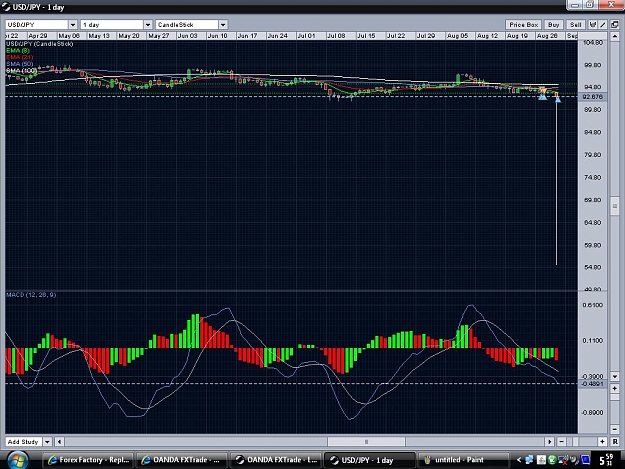
Task: Select USD/JPY - 1 day taskbar item
Action: [x=370, y=460]
